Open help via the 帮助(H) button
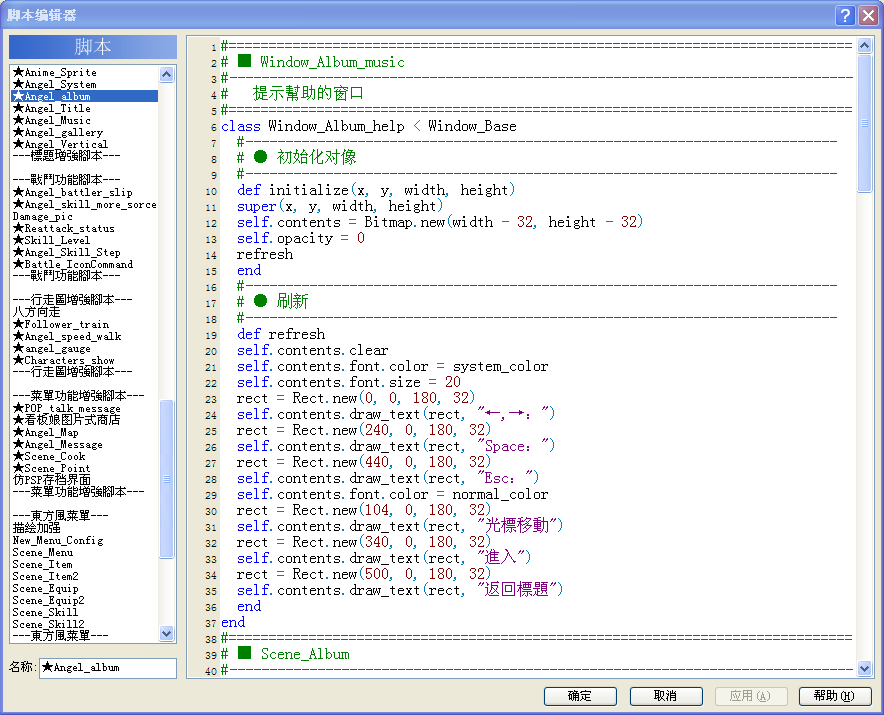 point(835,696)
